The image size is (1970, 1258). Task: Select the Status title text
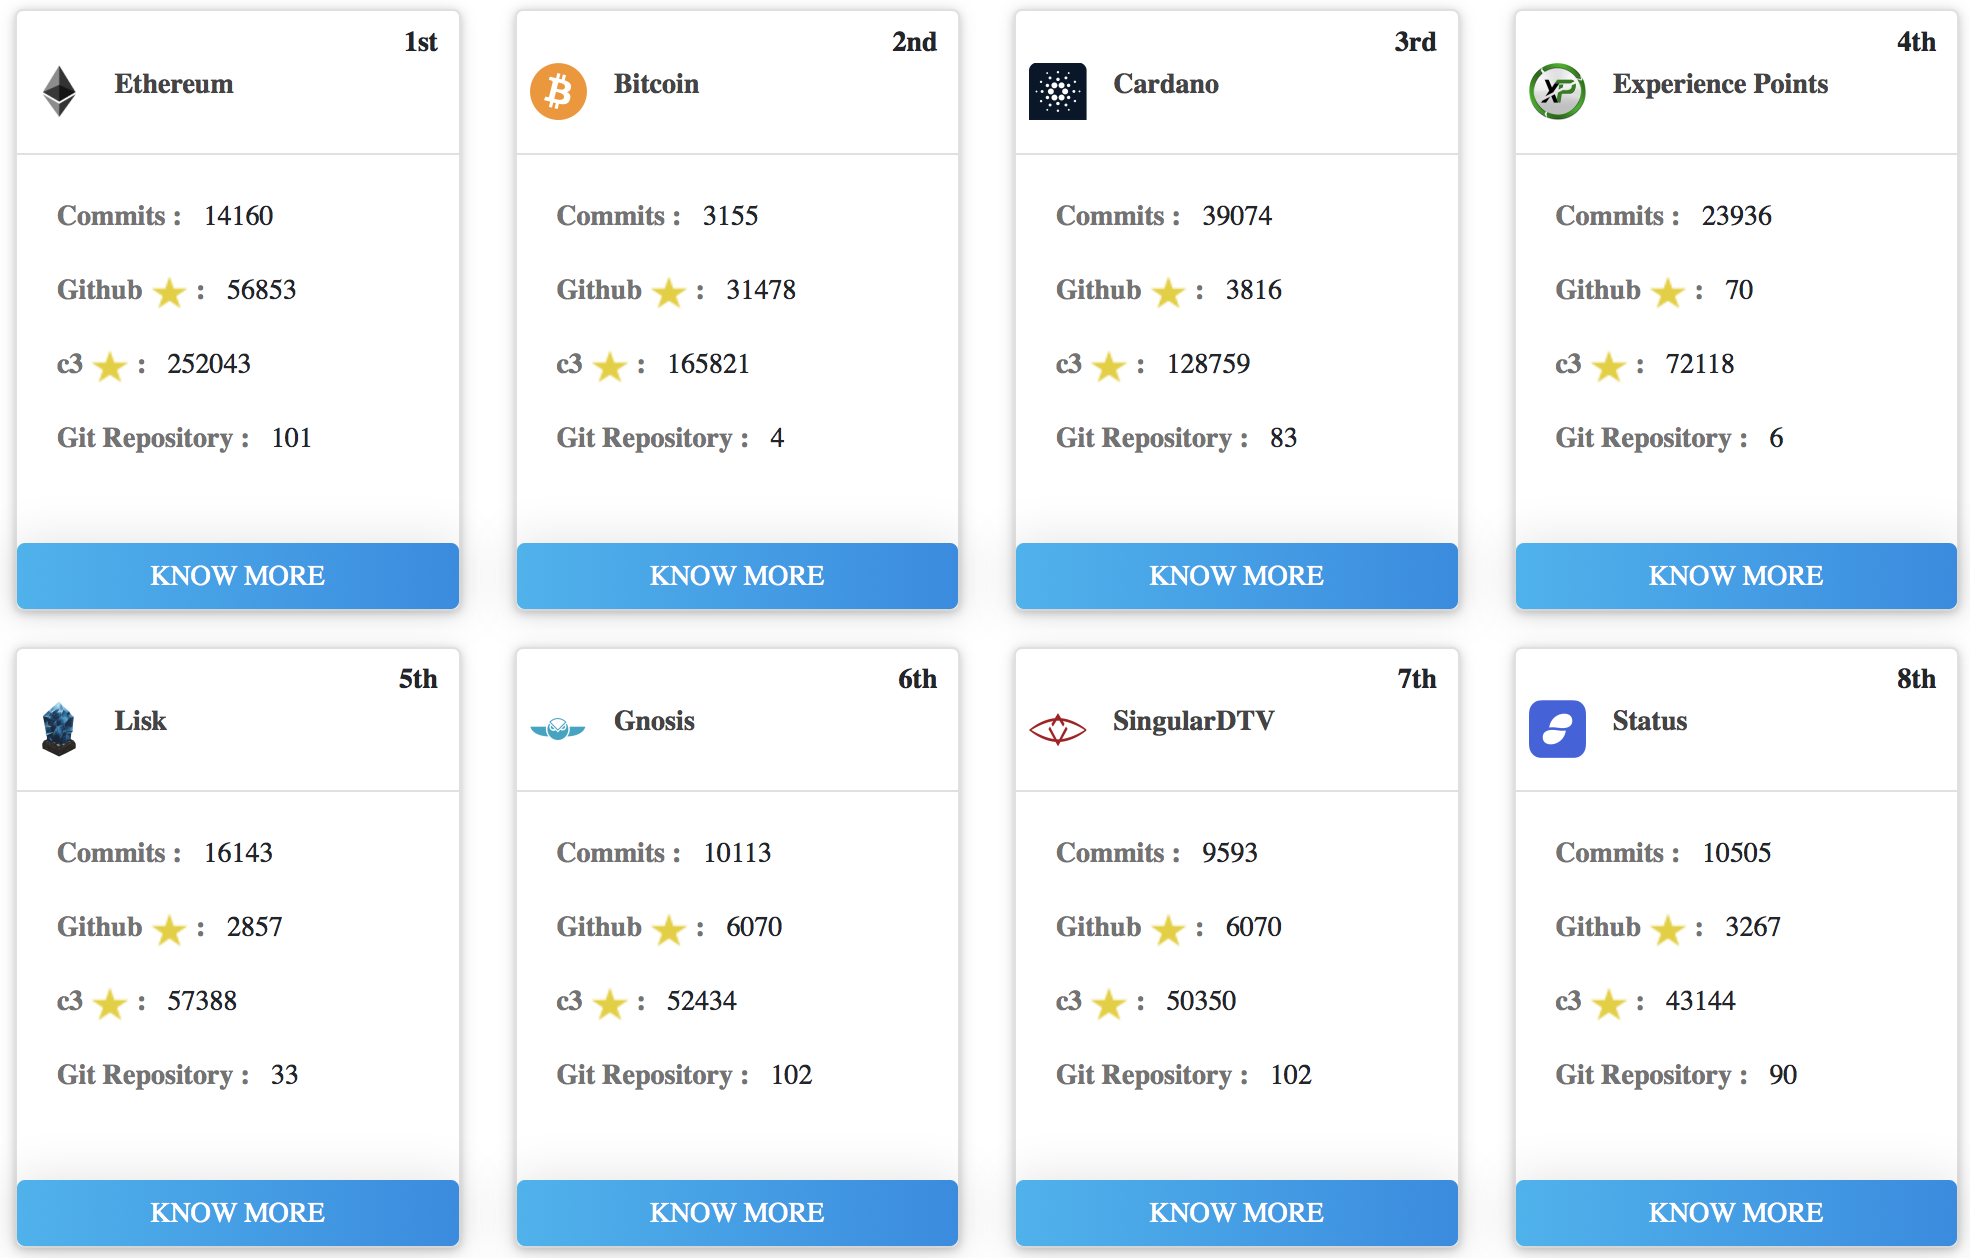click(x=1650, y=721)
